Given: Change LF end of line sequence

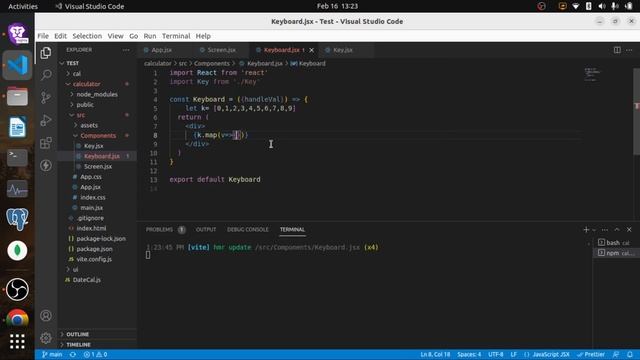Looking at the screenshot, I should (x=513, y=354).
